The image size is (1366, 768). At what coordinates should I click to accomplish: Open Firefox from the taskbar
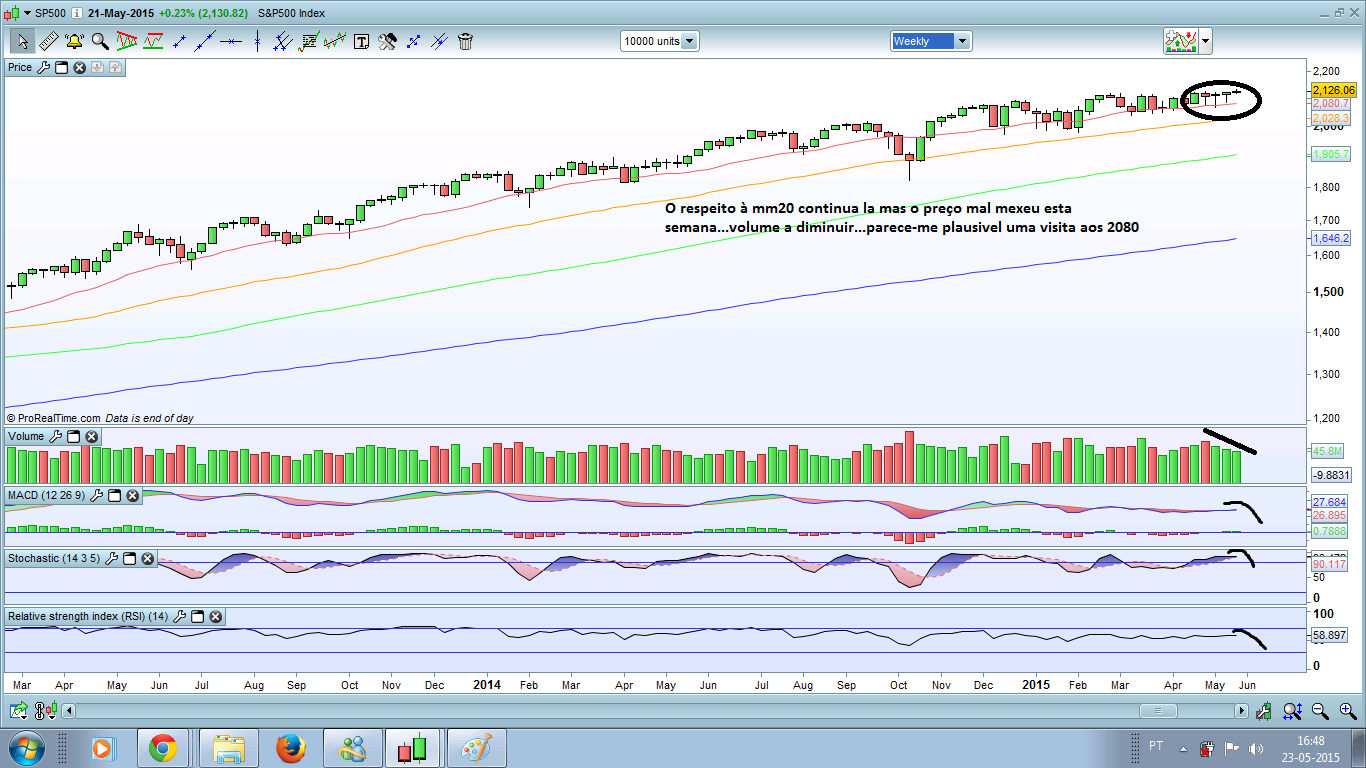coord(291,747)
